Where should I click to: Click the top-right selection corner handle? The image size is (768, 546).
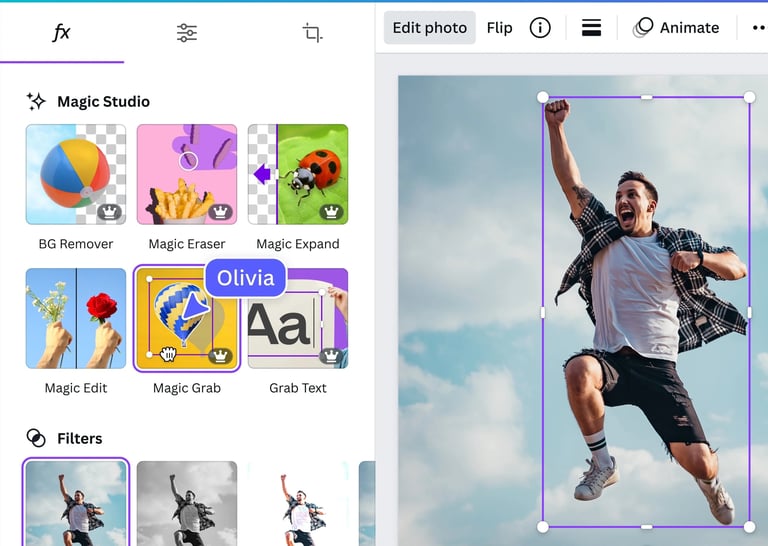749,97
